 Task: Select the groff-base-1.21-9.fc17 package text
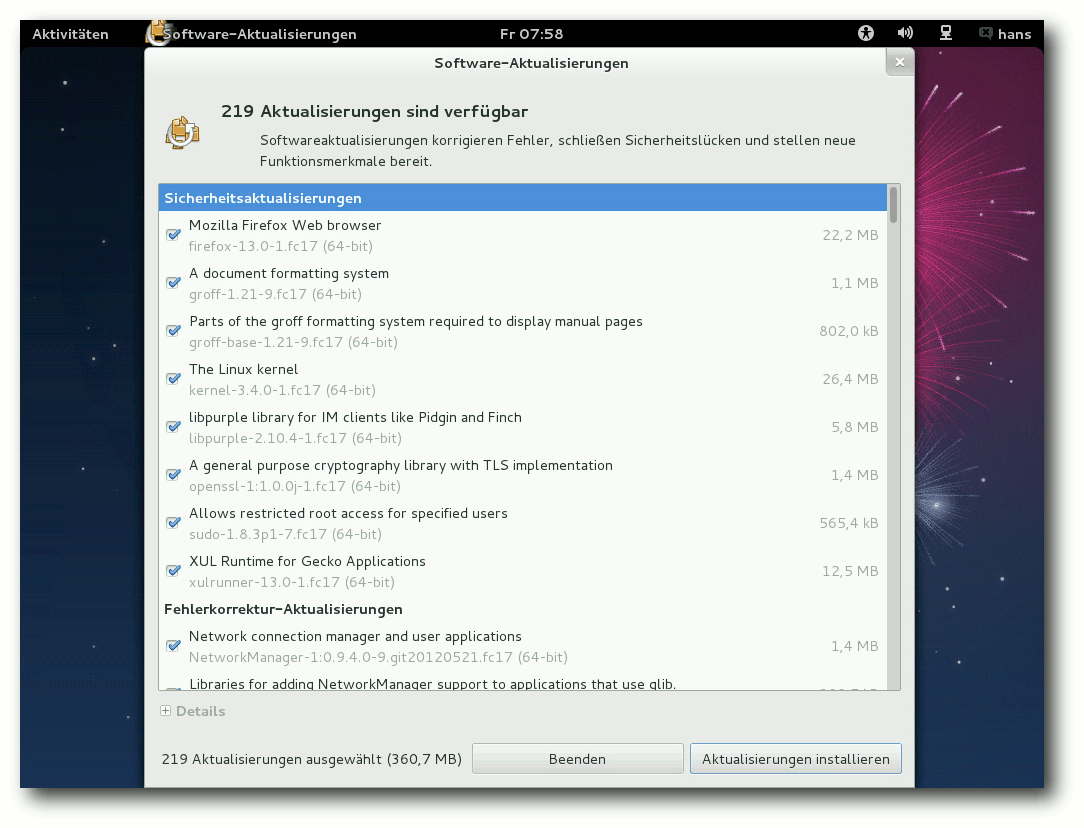tap(293, 342)
